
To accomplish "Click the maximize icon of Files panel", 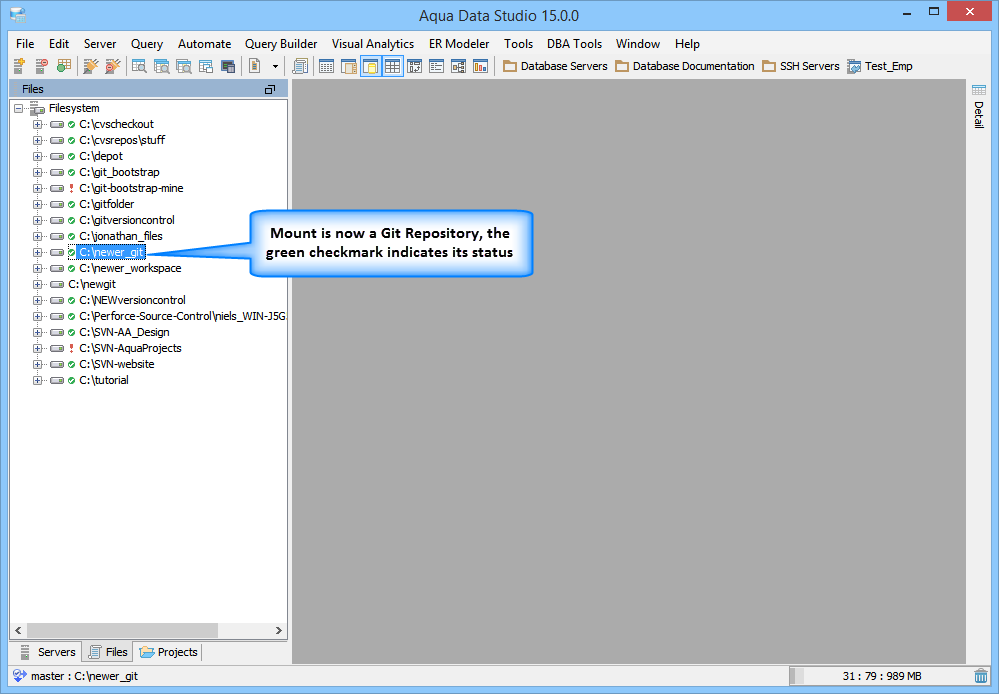I will (270, 89).
